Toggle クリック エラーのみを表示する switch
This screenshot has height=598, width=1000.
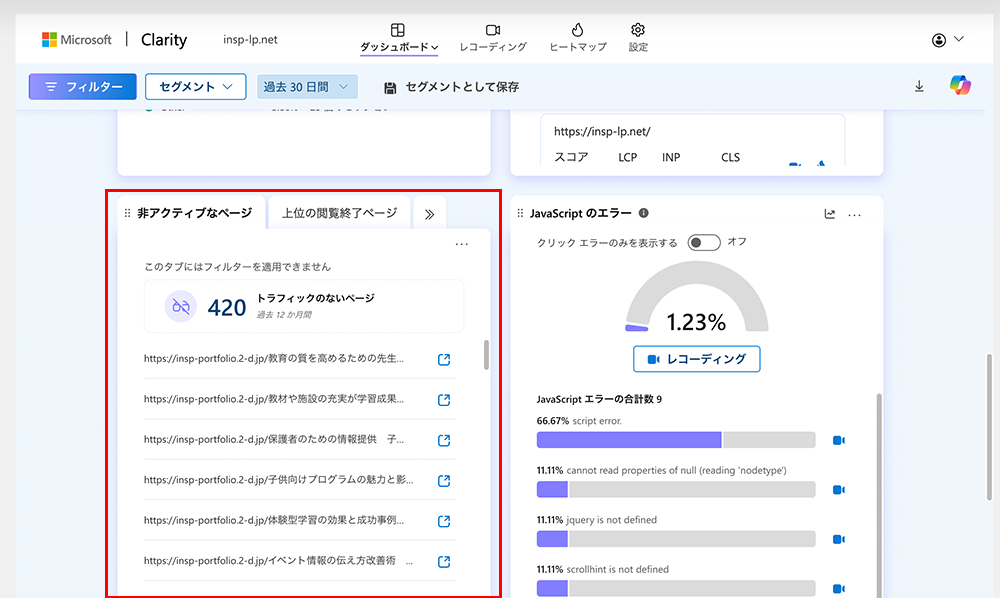tap(704, 242)
